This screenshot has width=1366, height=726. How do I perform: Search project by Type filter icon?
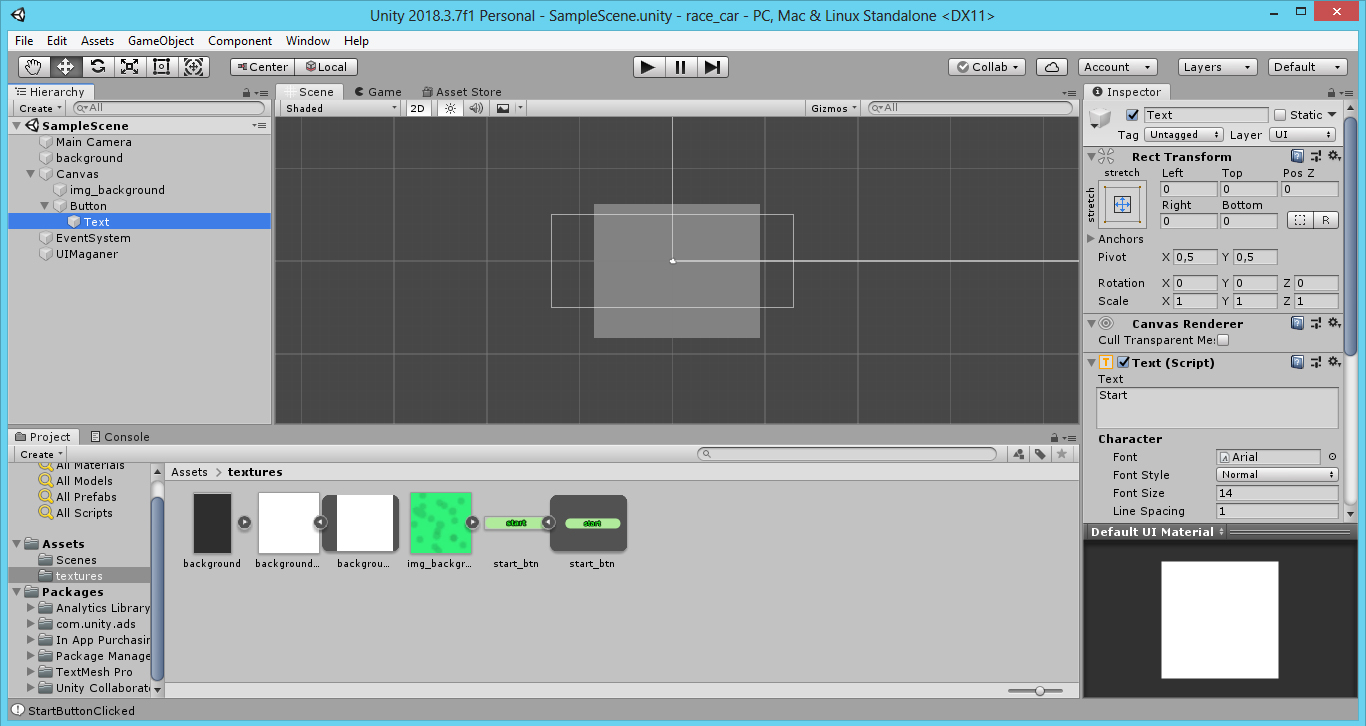1019,454
